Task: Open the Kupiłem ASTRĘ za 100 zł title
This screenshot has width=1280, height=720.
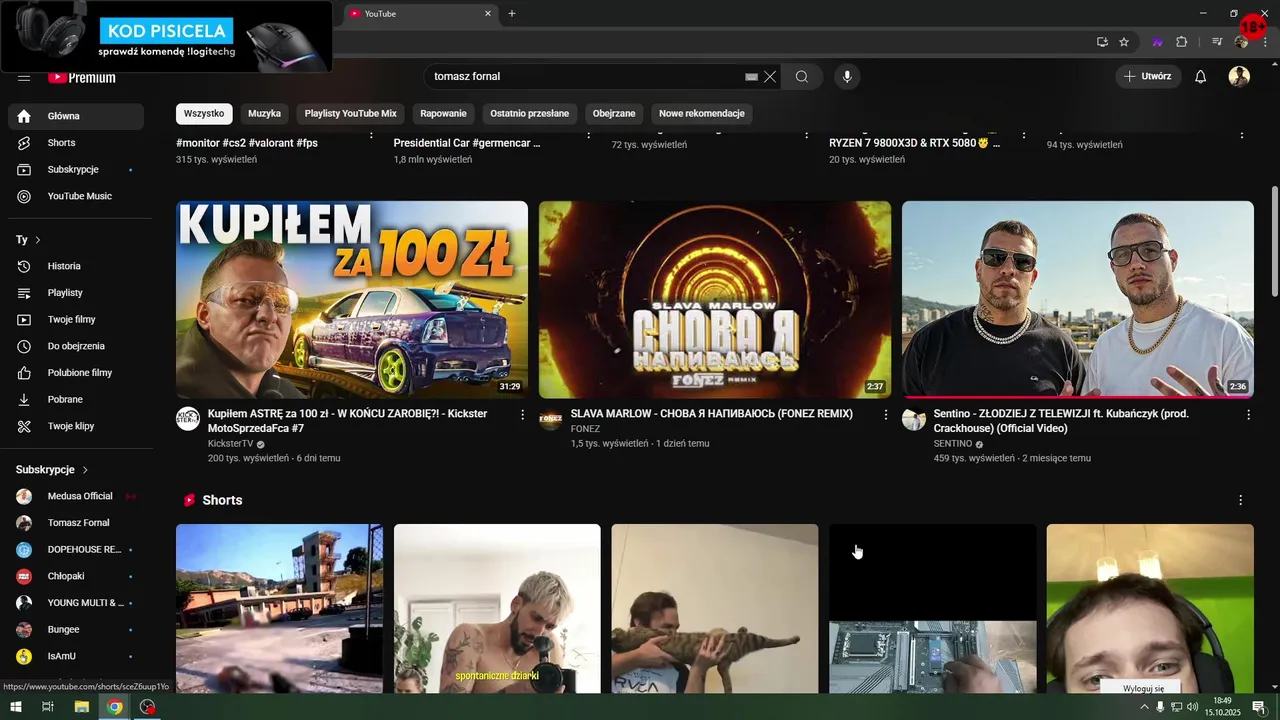Action: coord(348,421)
